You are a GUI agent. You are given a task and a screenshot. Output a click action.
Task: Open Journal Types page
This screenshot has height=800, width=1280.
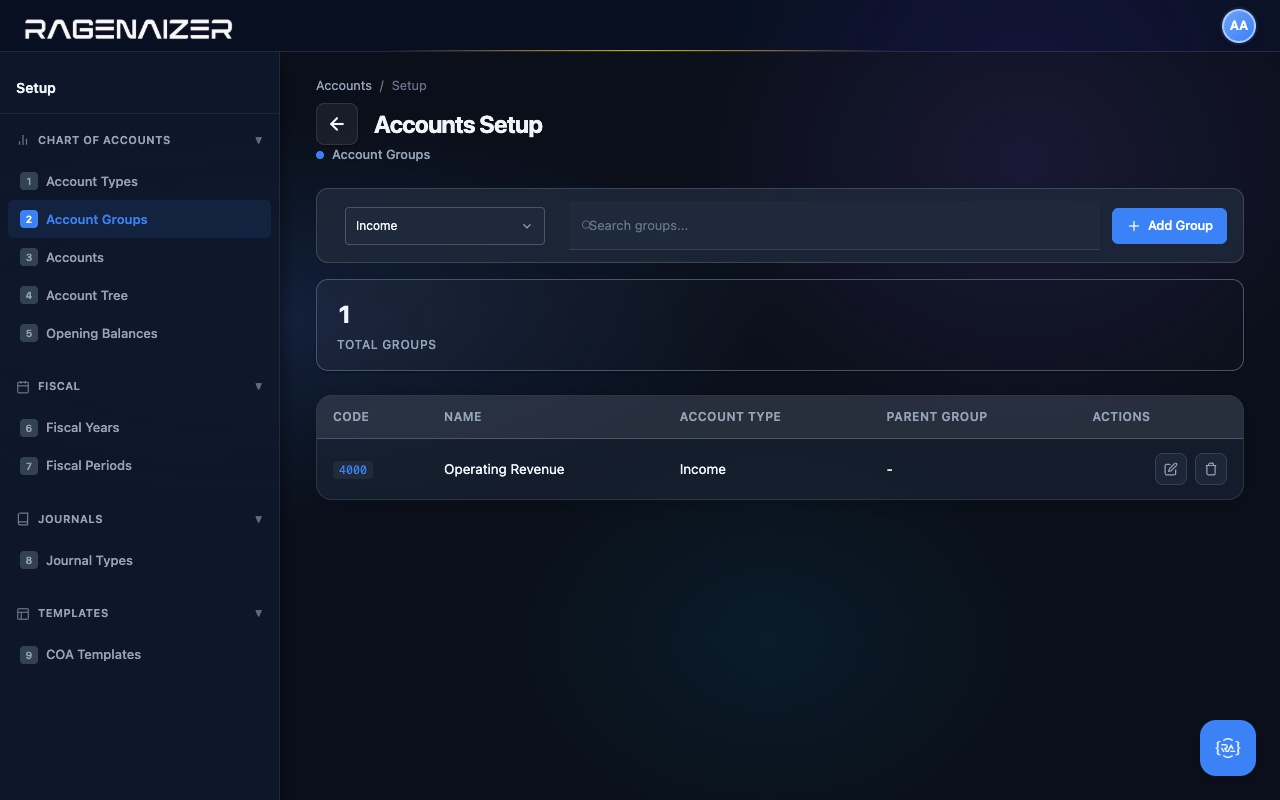tap(139, 560)
